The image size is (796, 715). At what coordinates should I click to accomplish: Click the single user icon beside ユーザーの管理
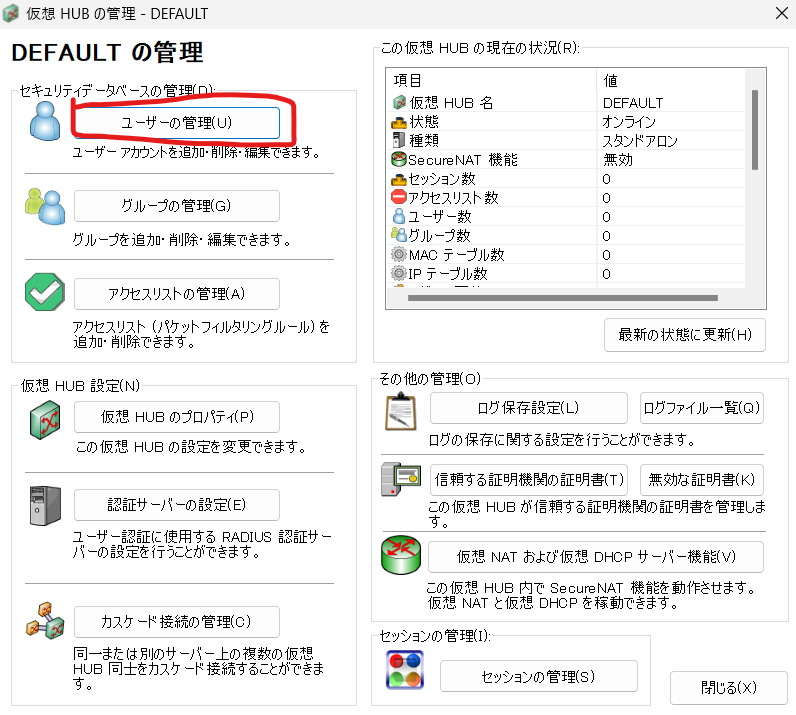[45, 121]
